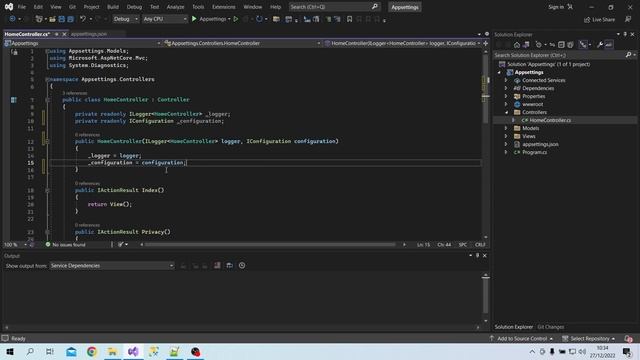Expand the Views folder arrow

click(x=506, y=136)
